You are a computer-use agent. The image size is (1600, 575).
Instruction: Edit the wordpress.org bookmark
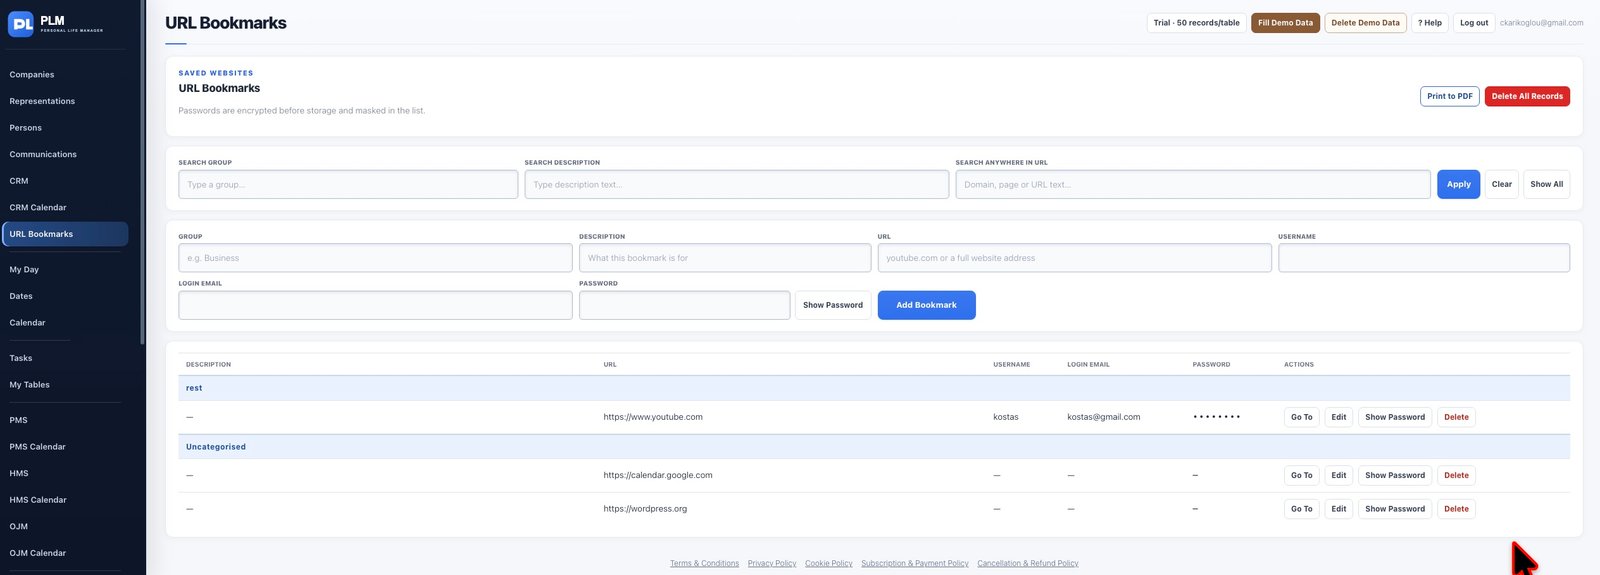(x=1338, y=509)
